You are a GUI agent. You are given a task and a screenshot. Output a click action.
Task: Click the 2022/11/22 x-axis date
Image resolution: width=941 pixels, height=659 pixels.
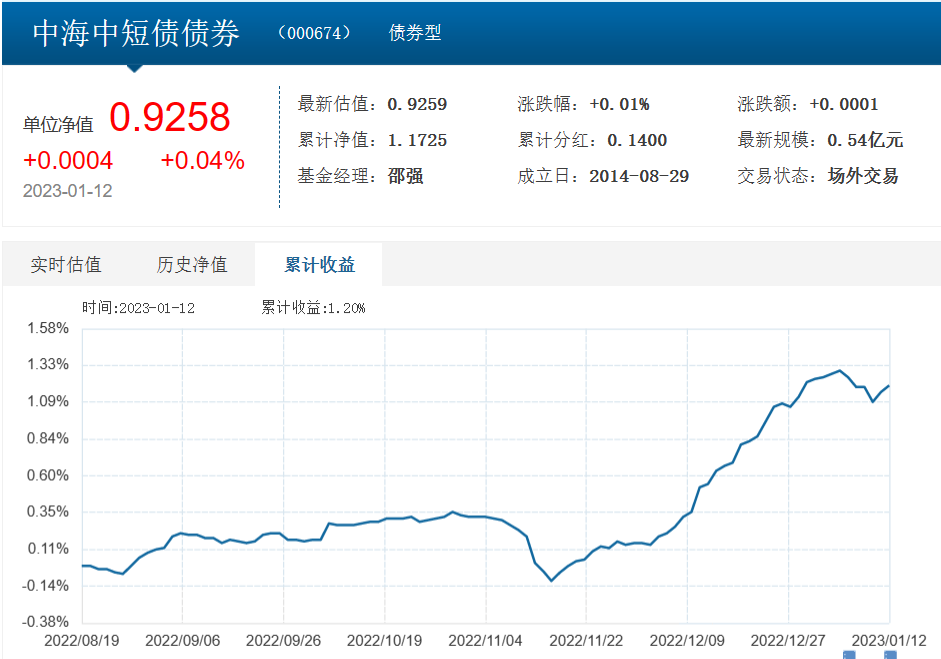[586, 641]
